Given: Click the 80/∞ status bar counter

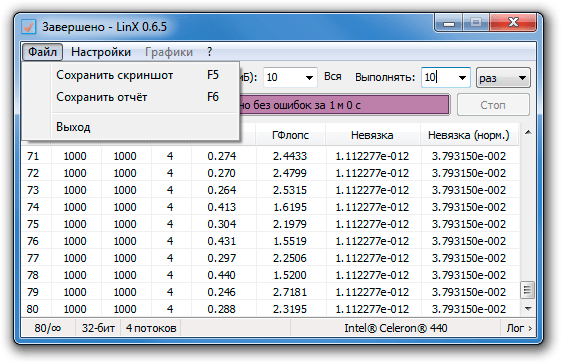Looking at the screenshot, I should [x=48, y=328].
